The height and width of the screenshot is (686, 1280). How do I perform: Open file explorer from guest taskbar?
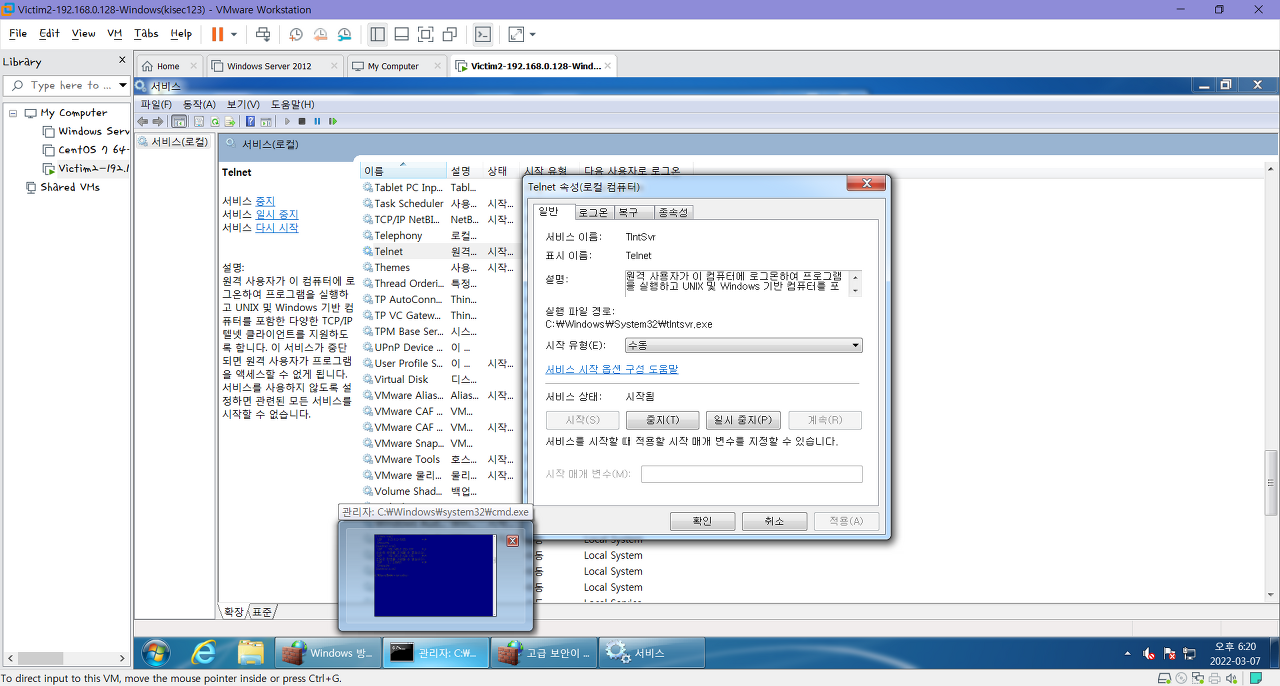[251, 653]
